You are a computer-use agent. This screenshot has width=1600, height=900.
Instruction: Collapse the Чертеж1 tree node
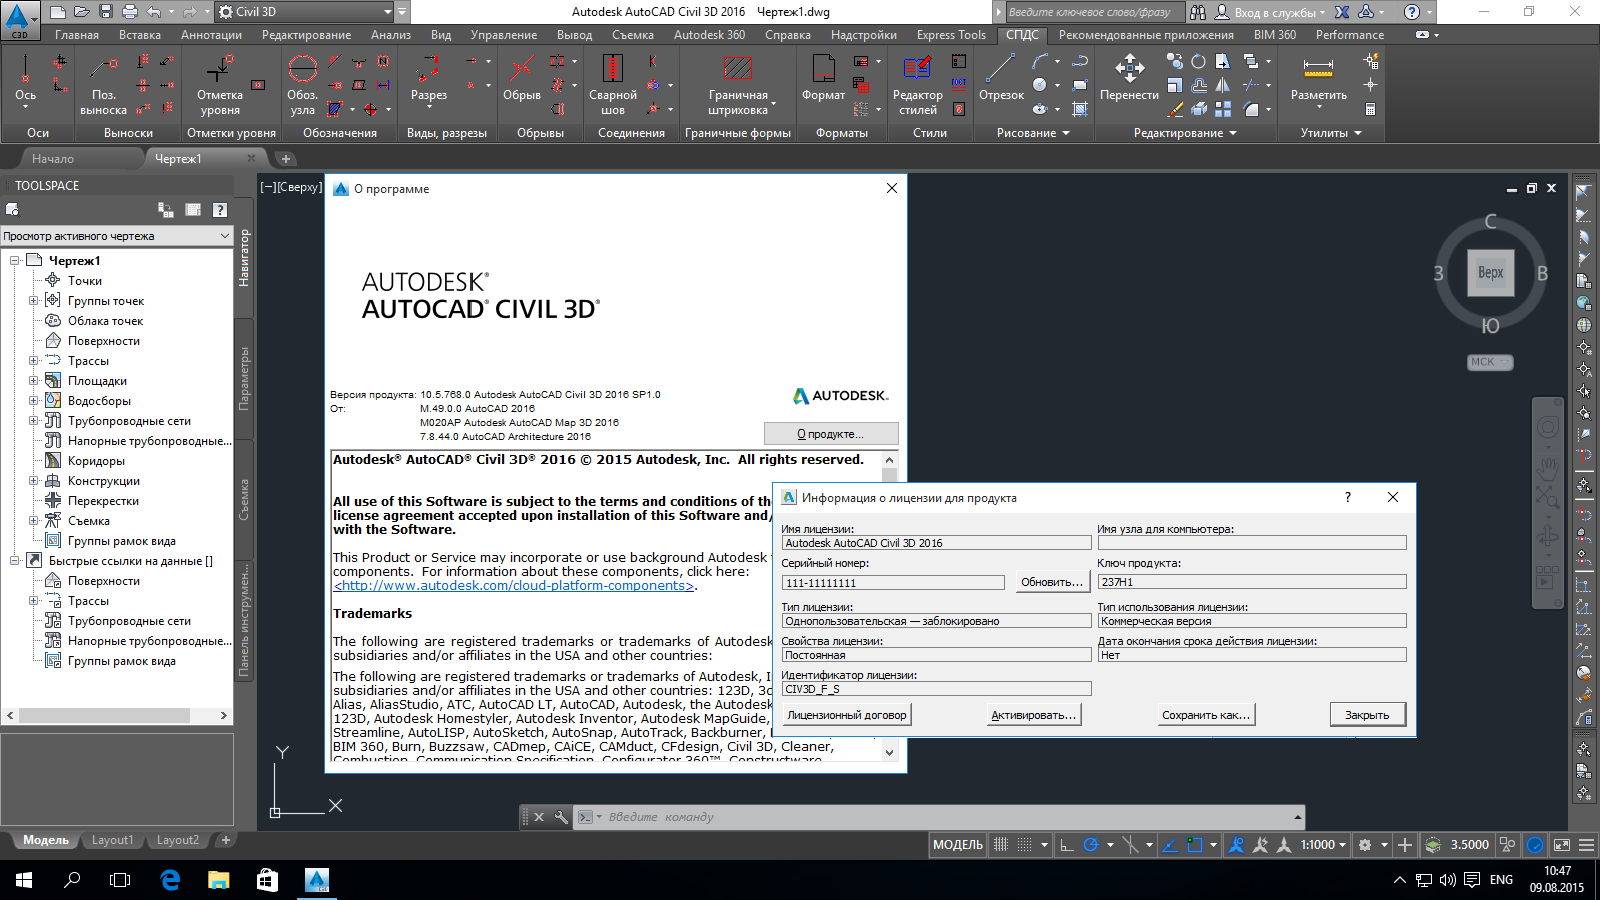click(15, 260)
